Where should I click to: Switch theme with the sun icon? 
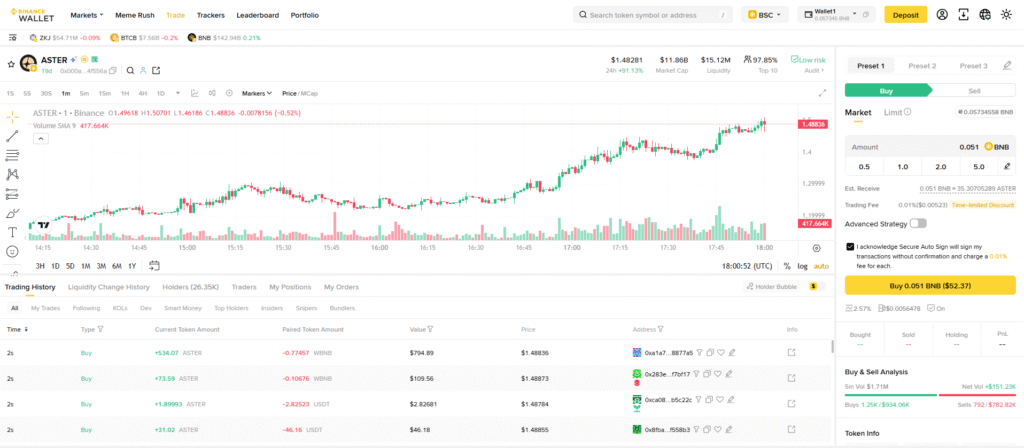(1008, 15)
